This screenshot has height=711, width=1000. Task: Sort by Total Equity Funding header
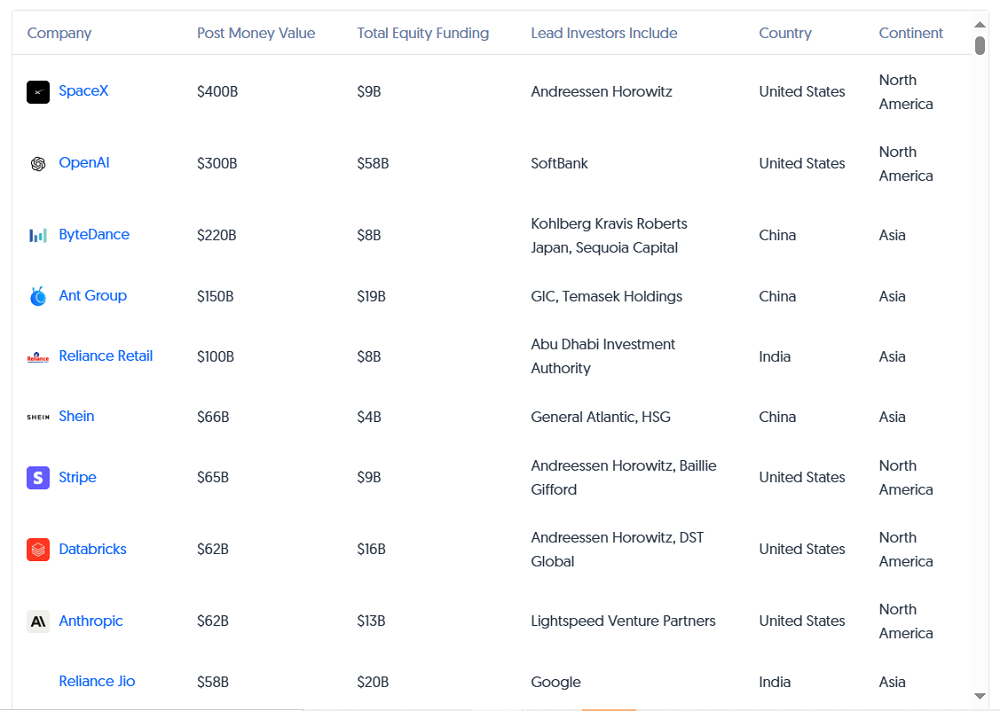point(423,33)
